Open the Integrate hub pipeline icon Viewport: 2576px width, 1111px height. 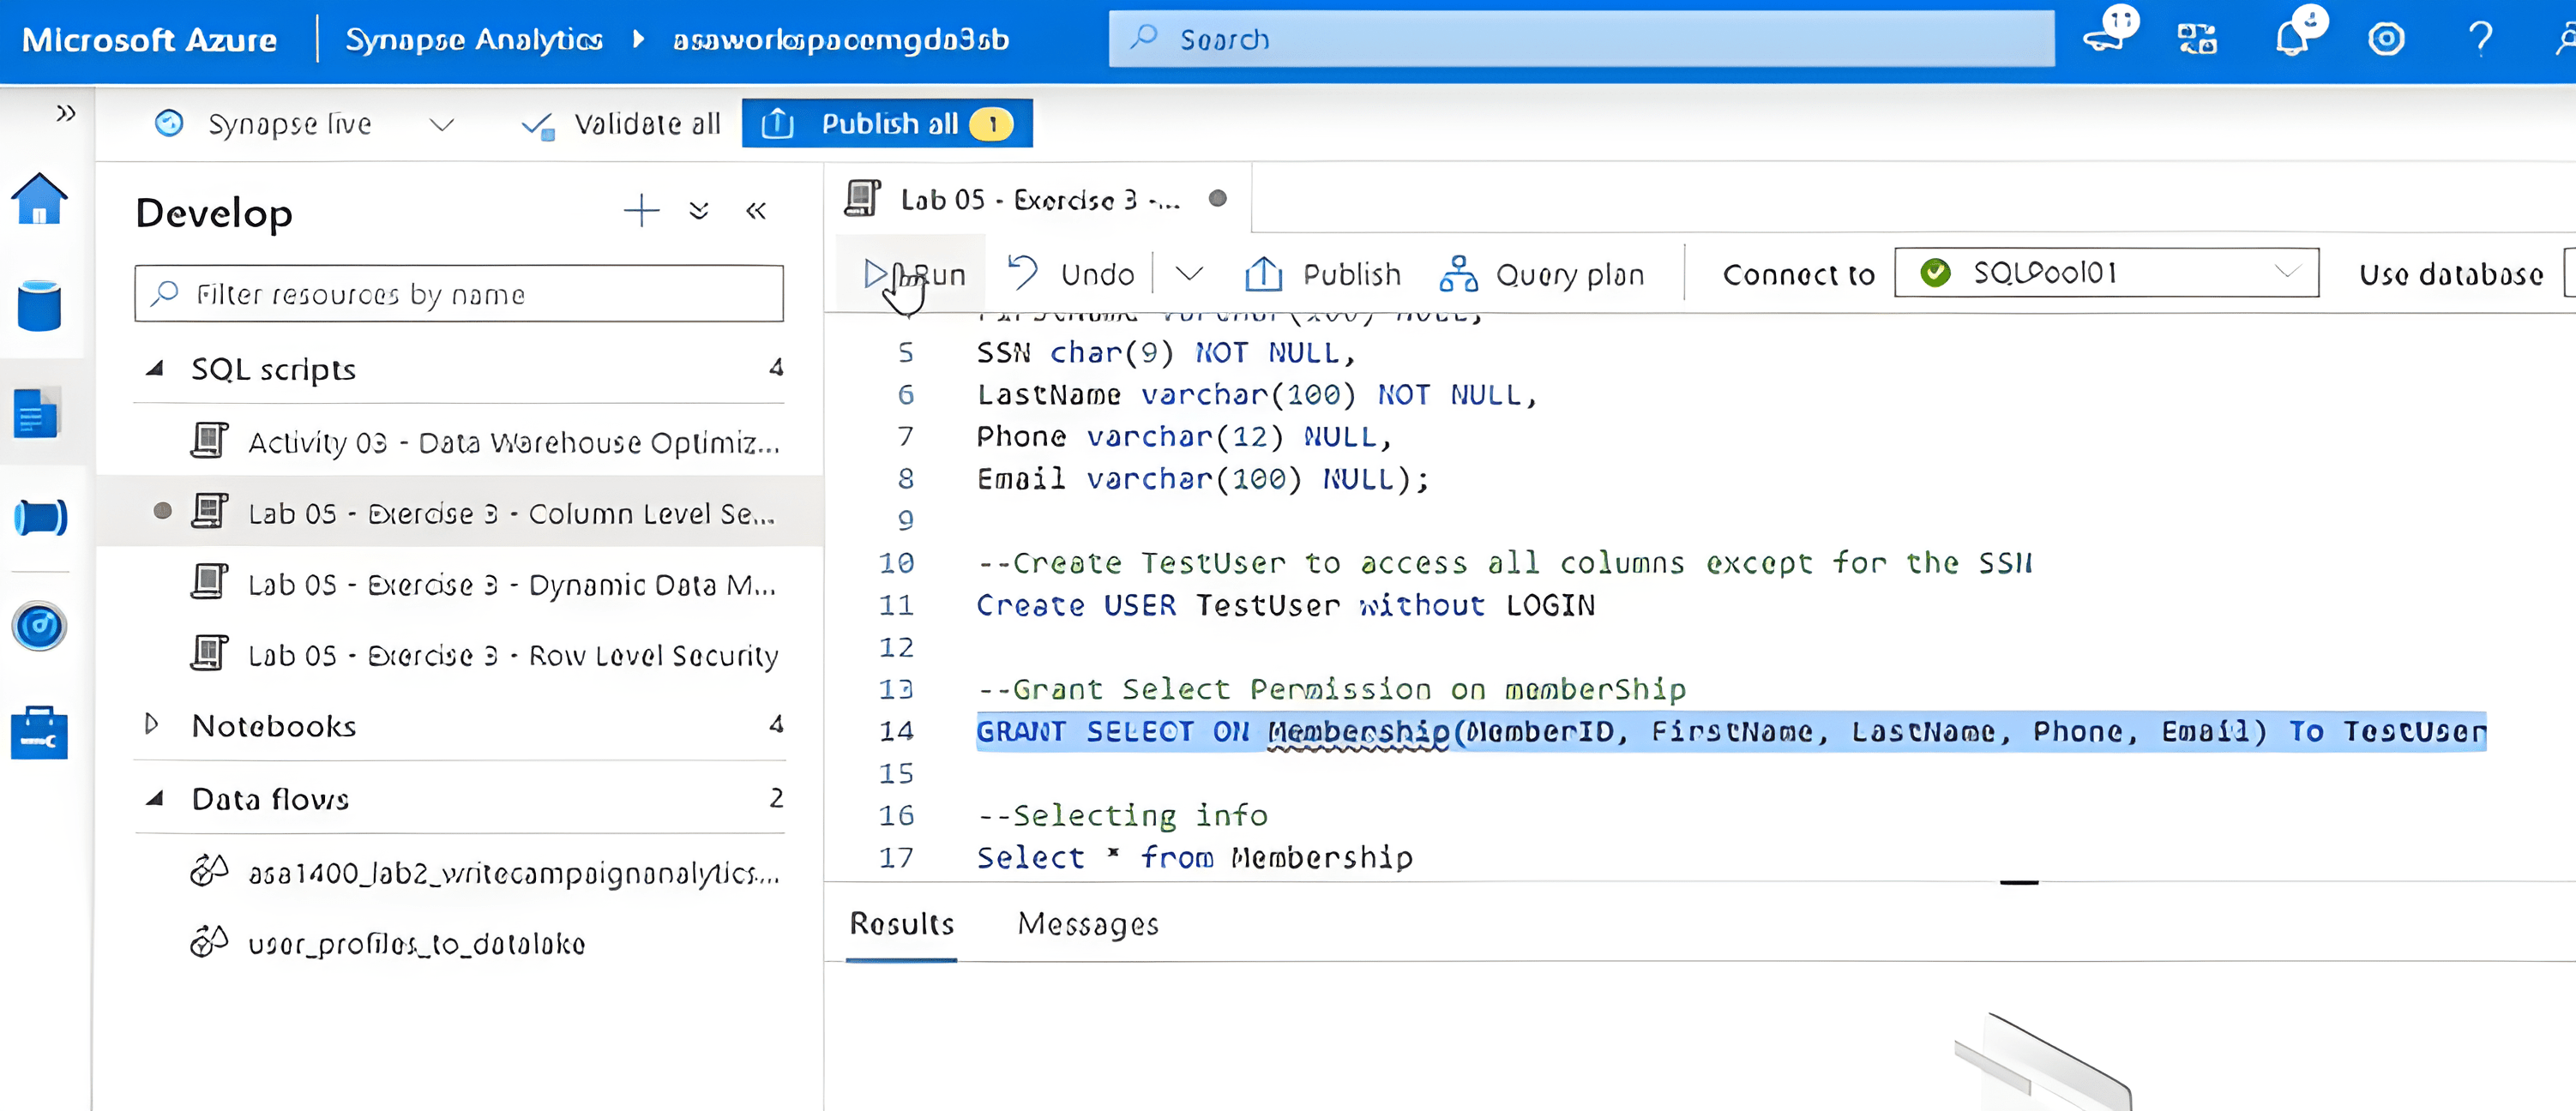[x=39, y=517]
